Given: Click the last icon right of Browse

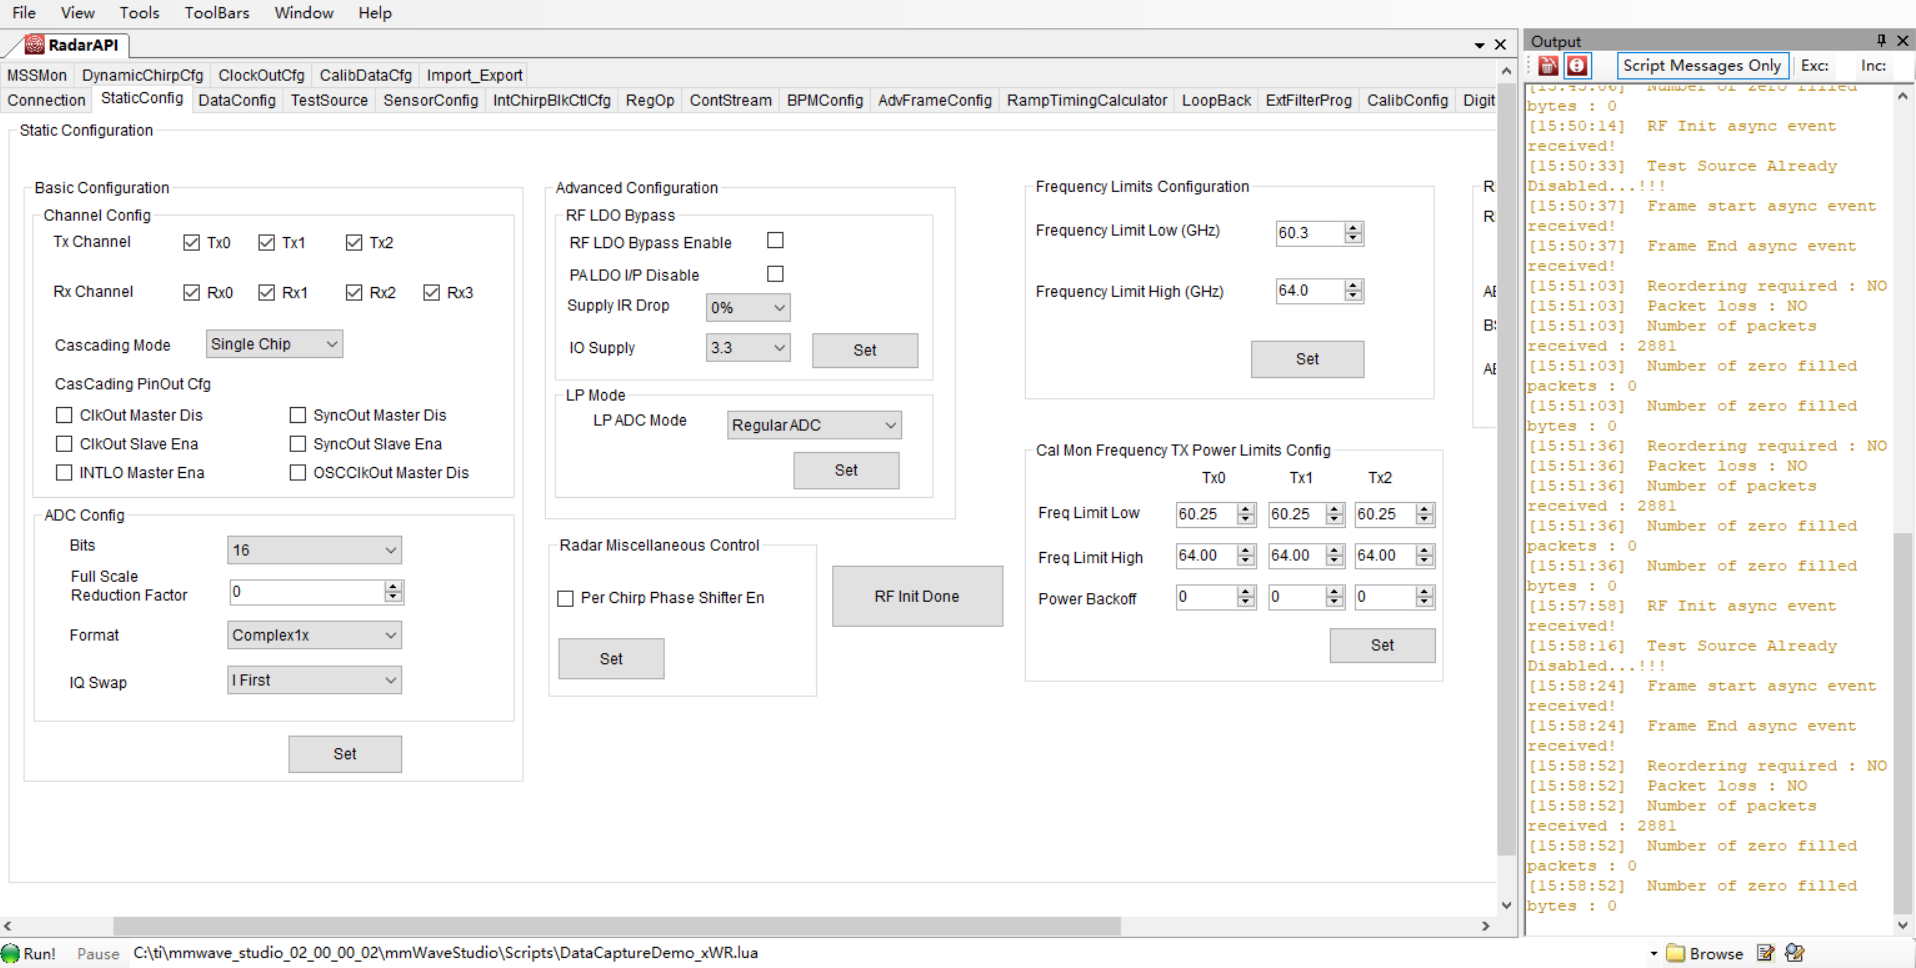Looking at the screenshot, I should (x=1795, y=953).
